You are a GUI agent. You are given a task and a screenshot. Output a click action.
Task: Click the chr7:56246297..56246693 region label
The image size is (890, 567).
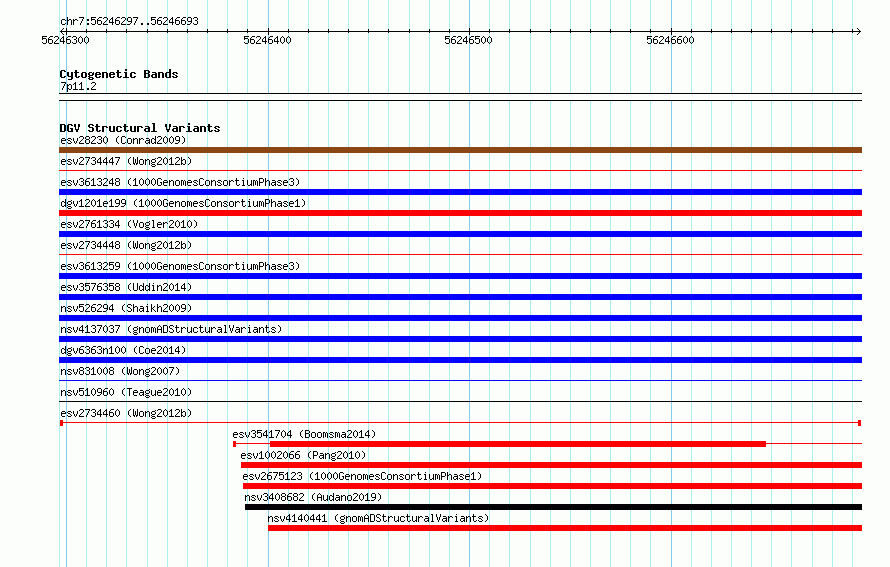pos(129,21)
